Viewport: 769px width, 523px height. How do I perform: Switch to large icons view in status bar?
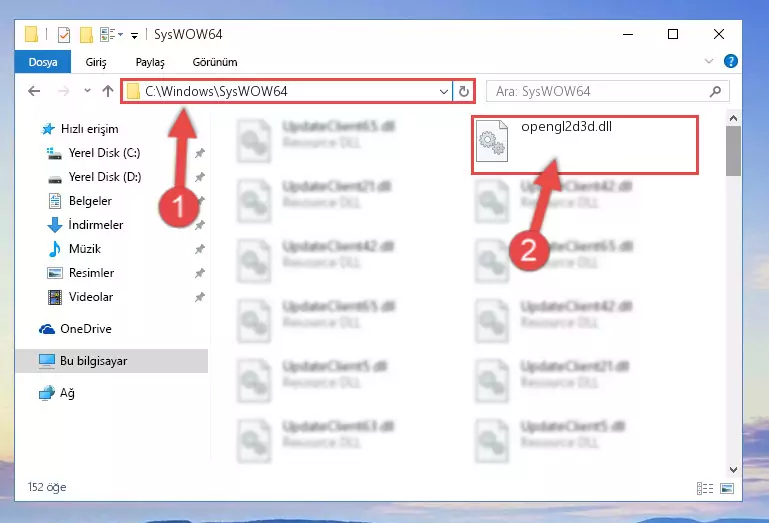pos(727,488)
